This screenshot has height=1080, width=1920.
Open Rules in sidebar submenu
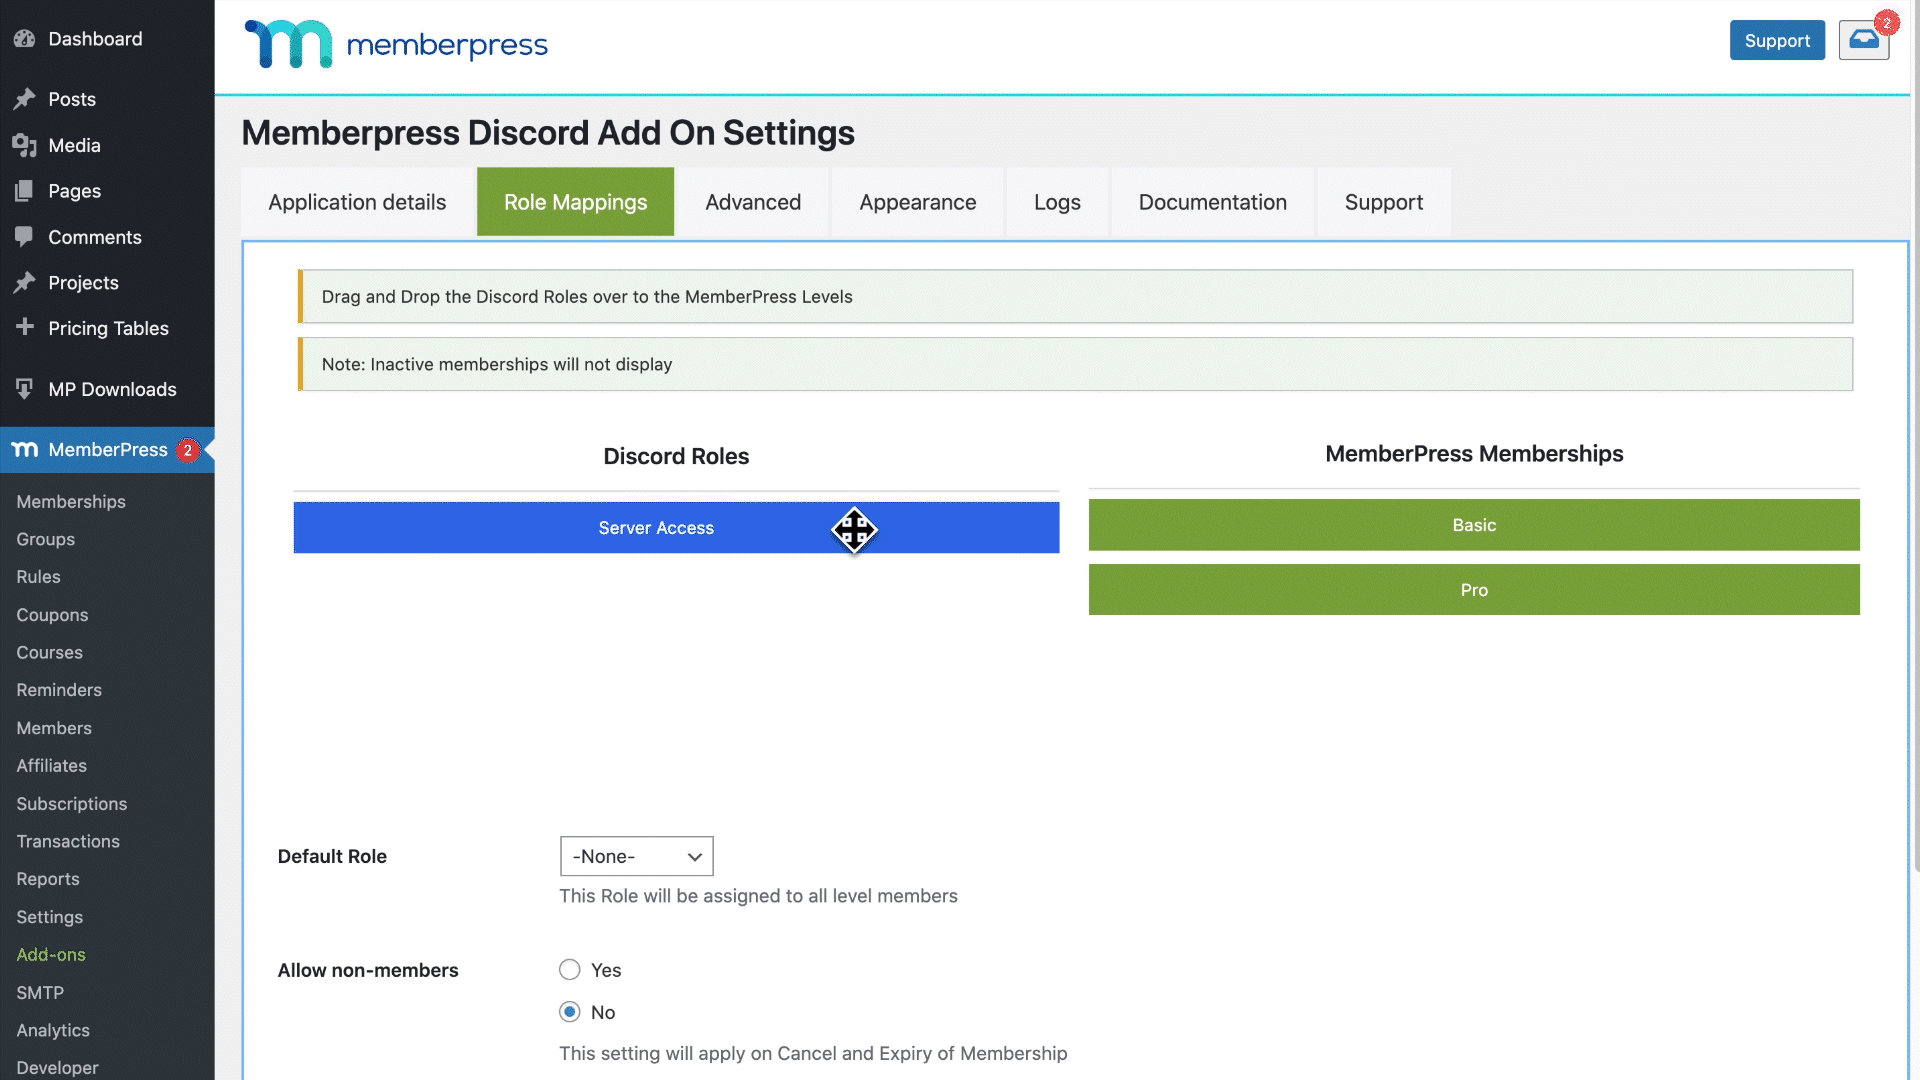click(x=38, y=577)
